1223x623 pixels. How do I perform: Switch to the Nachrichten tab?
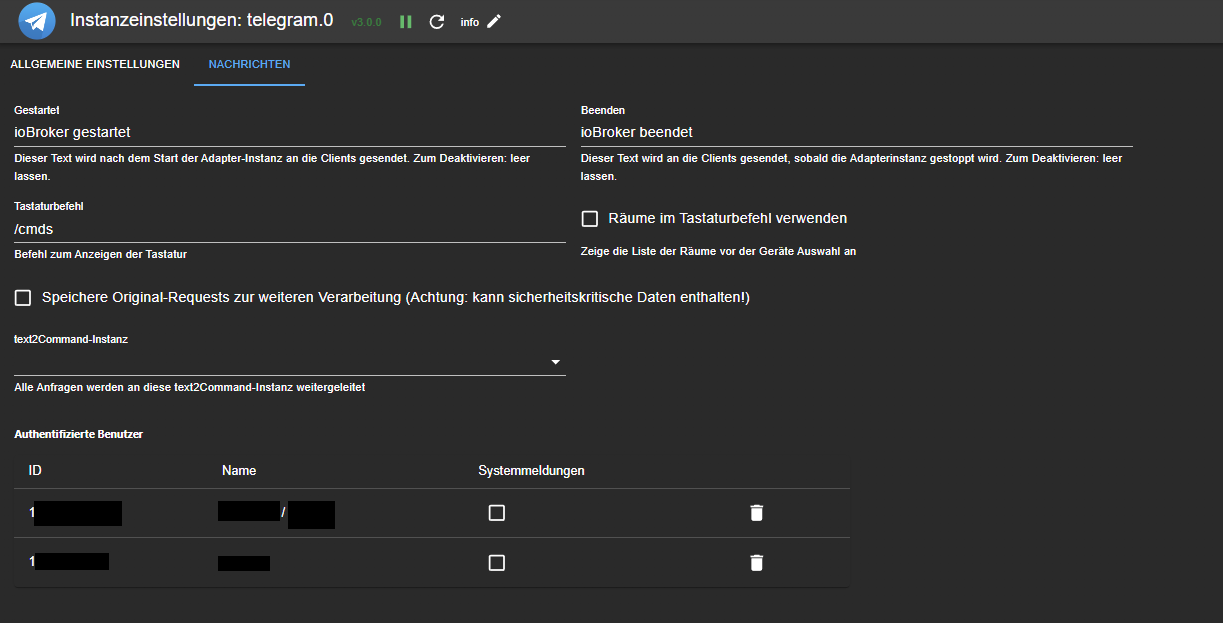point(249,64)
